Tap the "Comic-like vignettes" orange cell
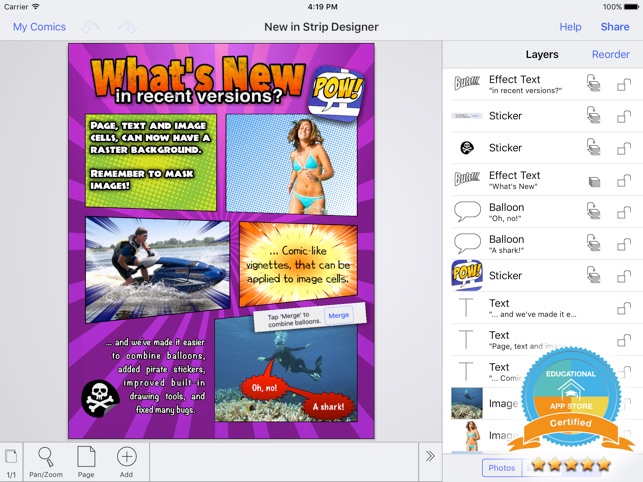Image resolution: width=643 pixels, height=482 pixels. click(x=298, y=264)
